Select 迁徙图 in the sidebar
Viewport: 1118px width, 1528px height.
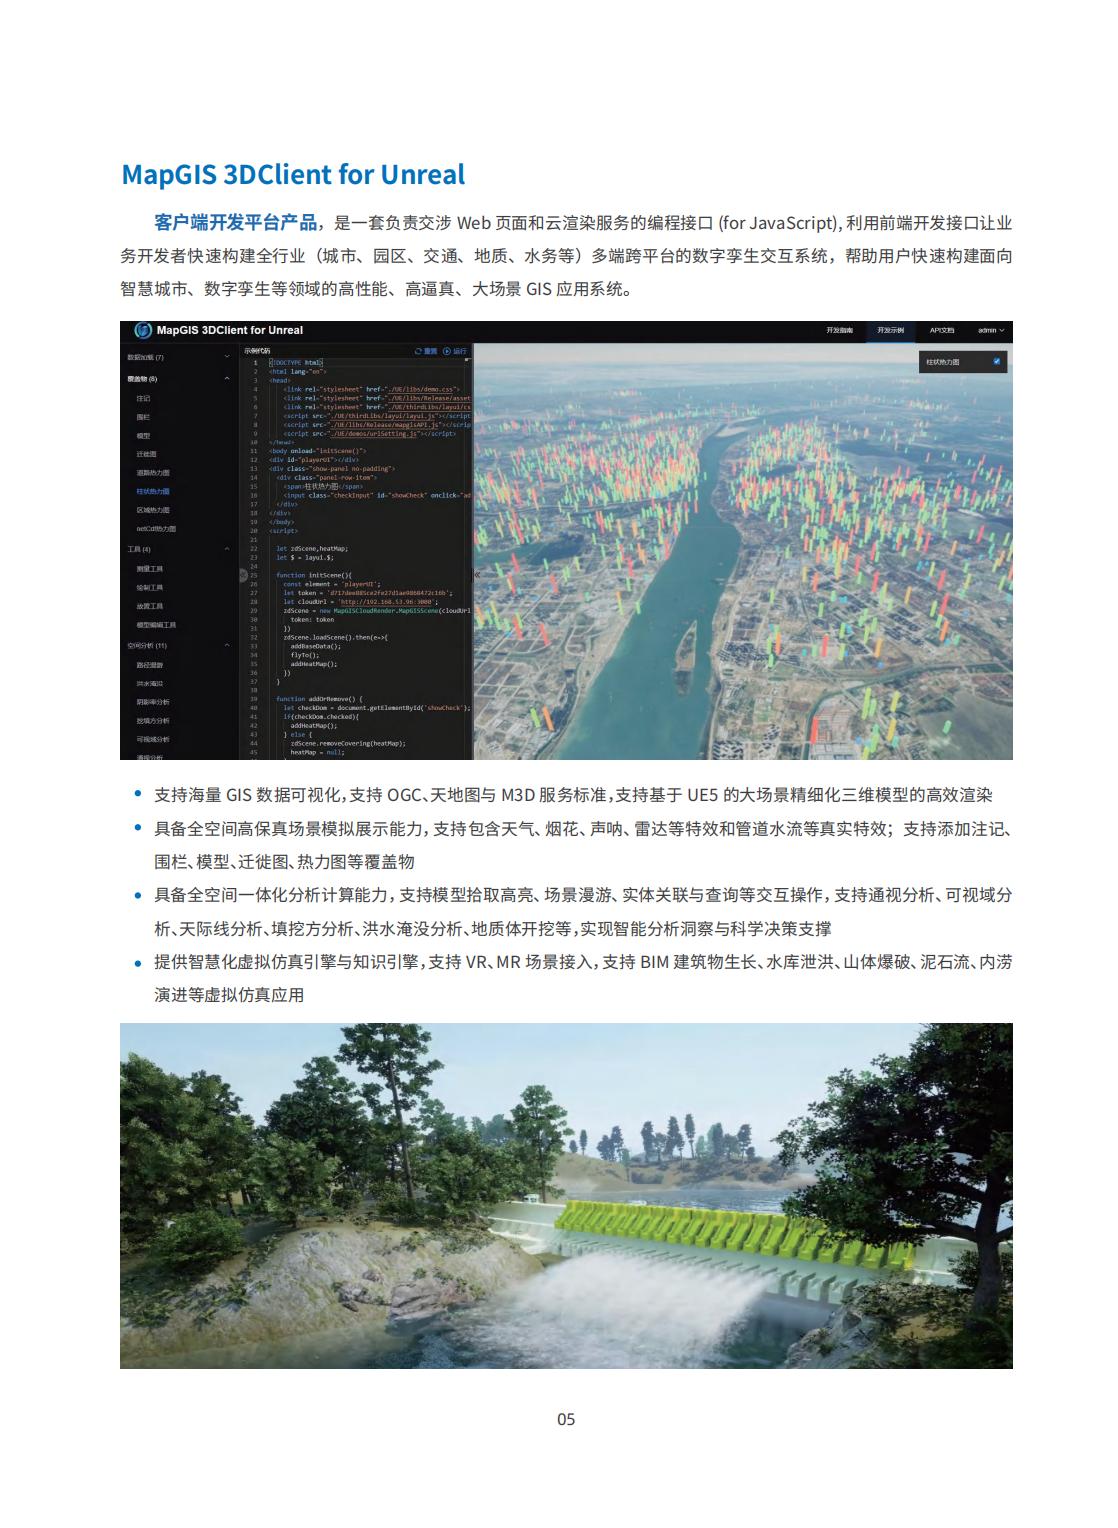[147, 454]
